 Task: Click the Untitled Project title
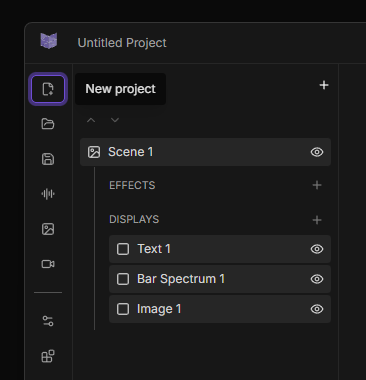click(122, 43)
